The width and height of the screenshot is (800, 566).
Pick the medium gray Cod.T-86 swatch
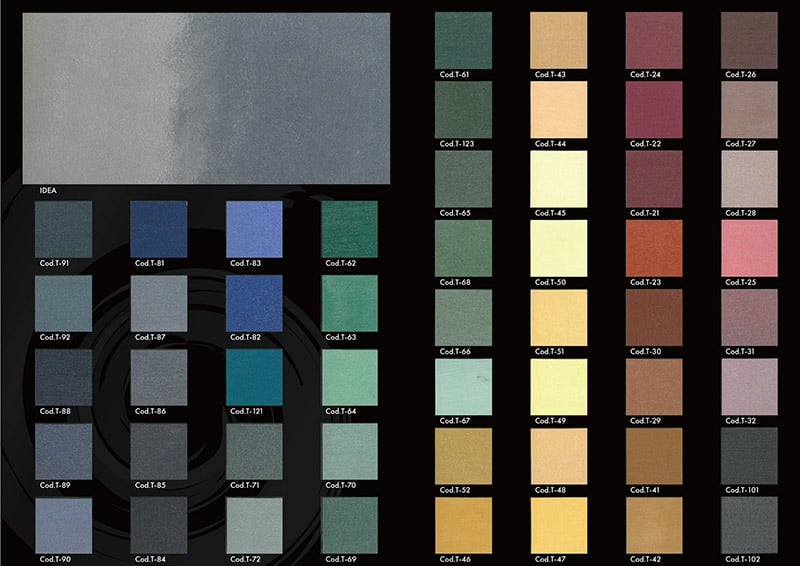159,378
